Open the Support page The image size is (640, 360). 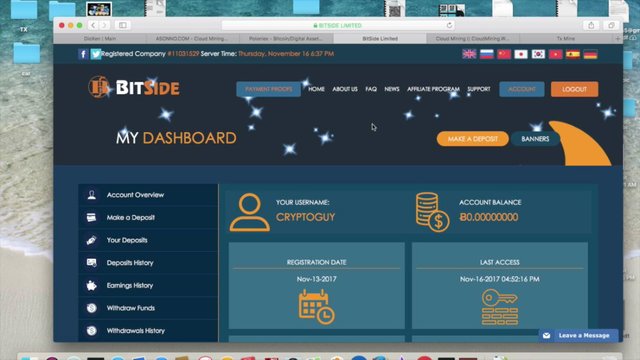(x=479, y=89)
